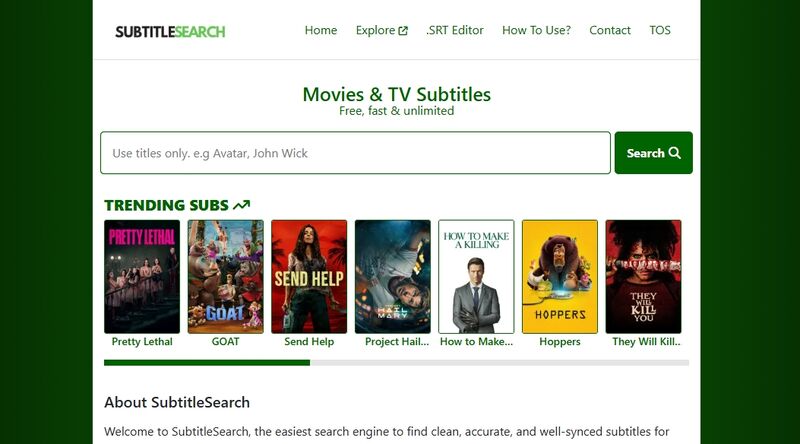The image size is (800, 444).
Task: Open the Project Hail Mary poster
Action: pos(393,277)
